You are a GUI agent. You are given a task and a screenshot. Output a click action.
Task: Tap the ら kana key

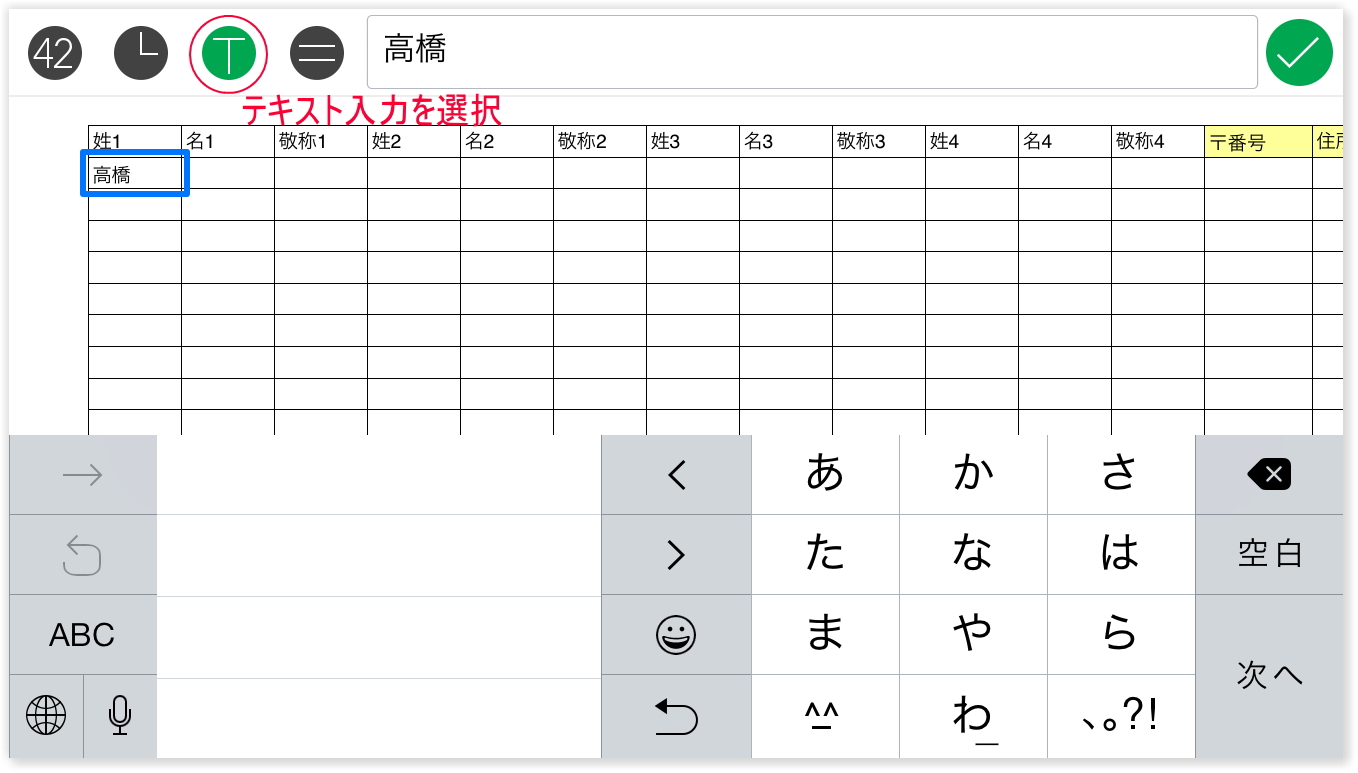pos(1121,635)
